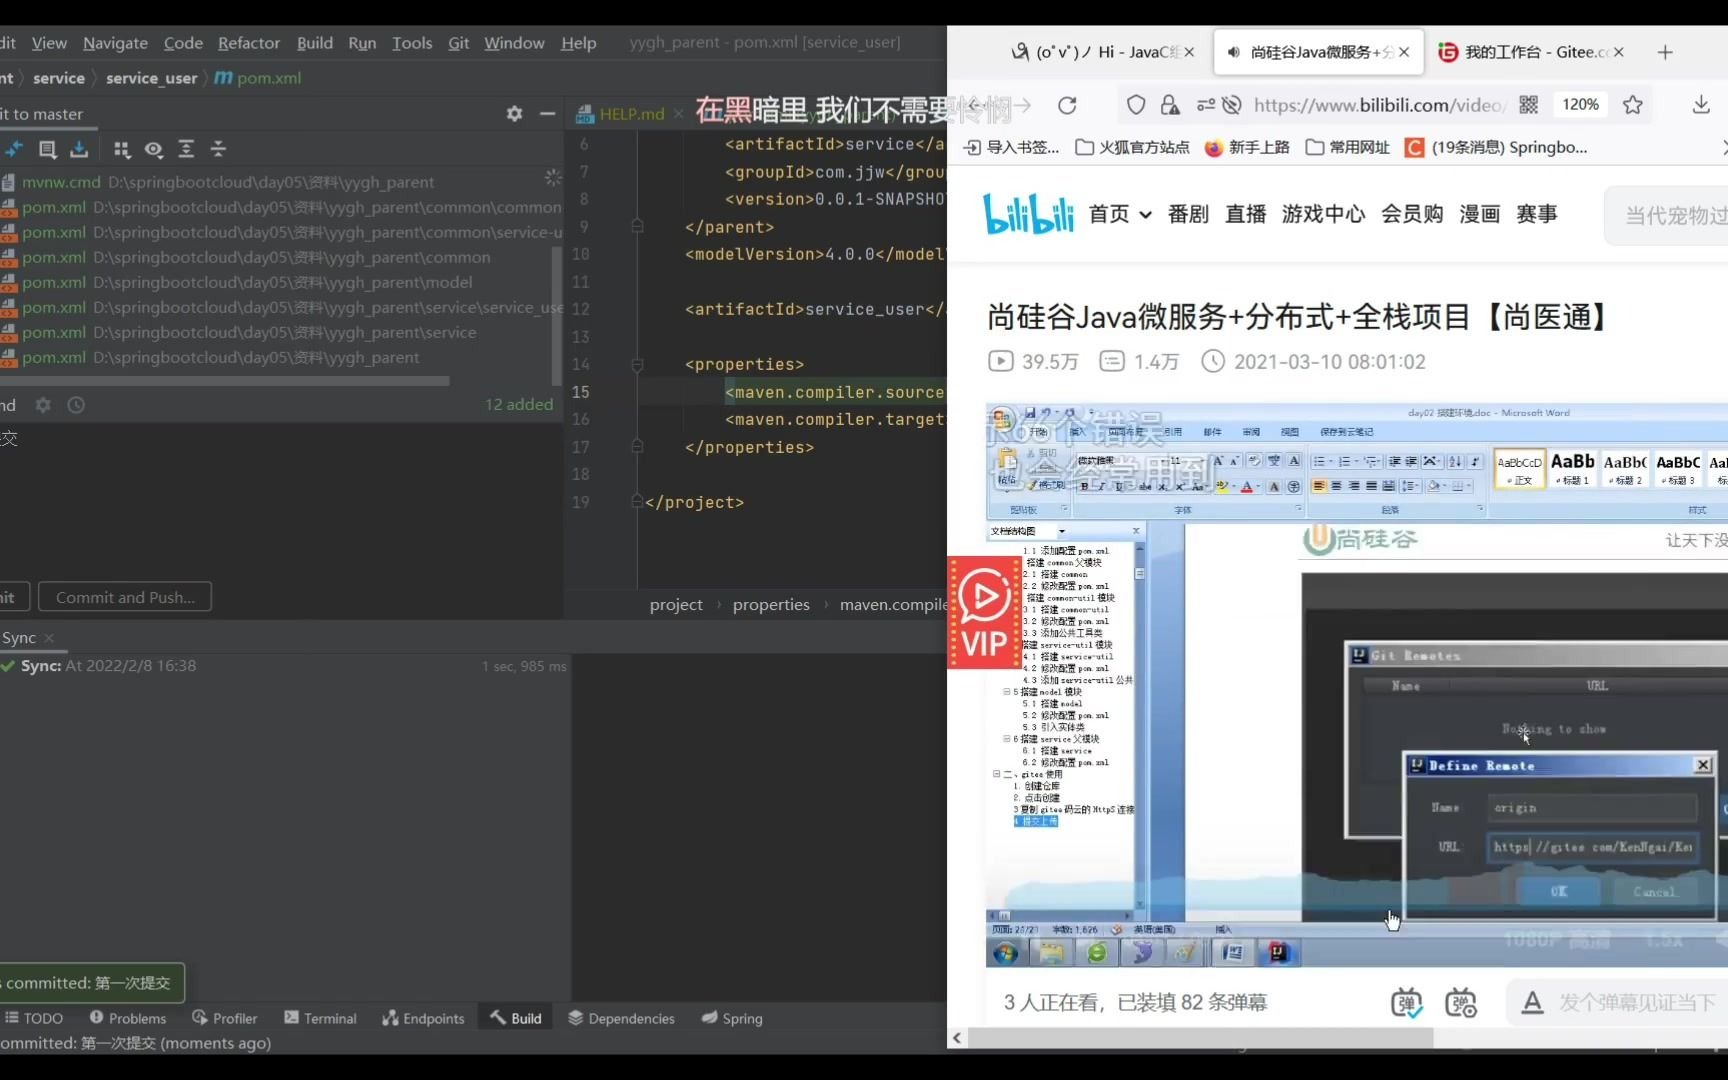The width and height of the screenshot is (1728, 1080).
Task: Open the Problems tool window
Action: tap(127, 1018)
